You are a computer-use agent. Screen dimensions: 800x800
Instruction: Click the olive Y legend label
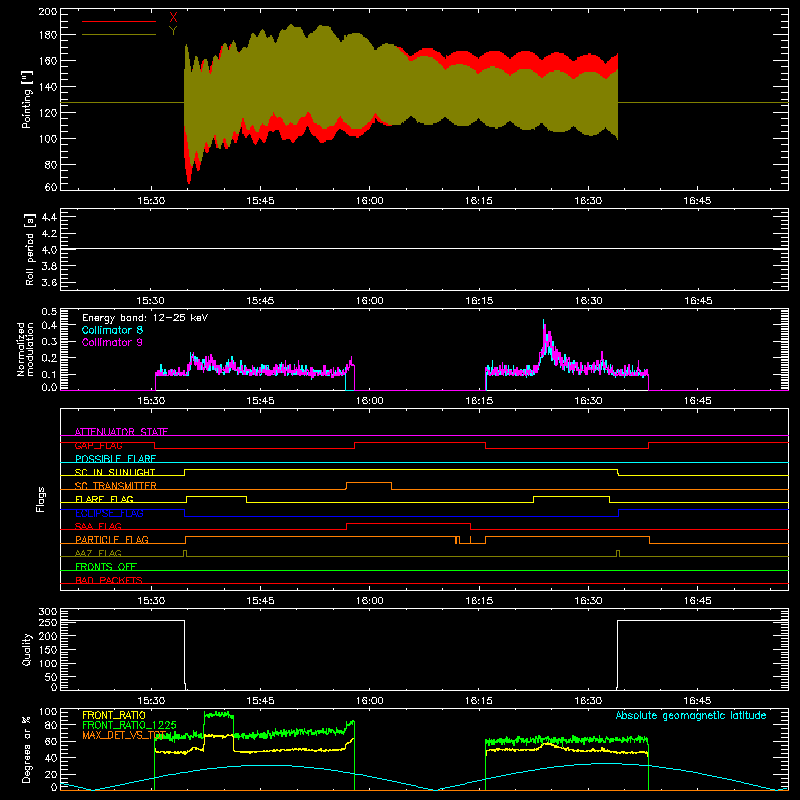[173, 31]
